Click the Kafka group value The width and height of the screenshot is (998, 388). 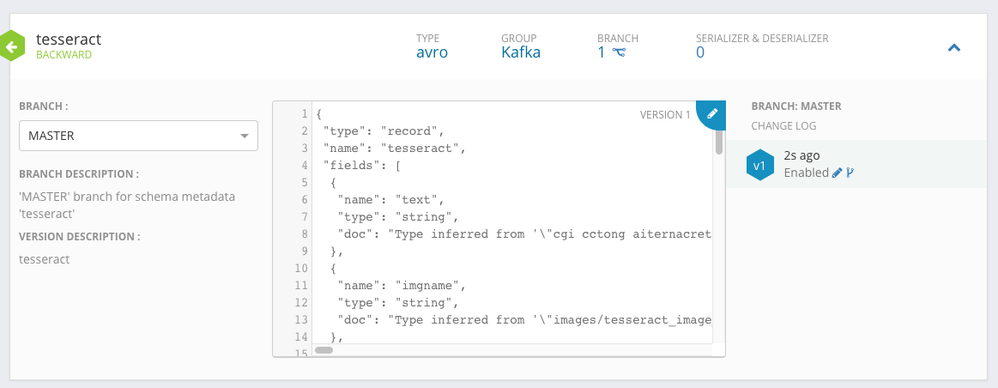[521, 52]
